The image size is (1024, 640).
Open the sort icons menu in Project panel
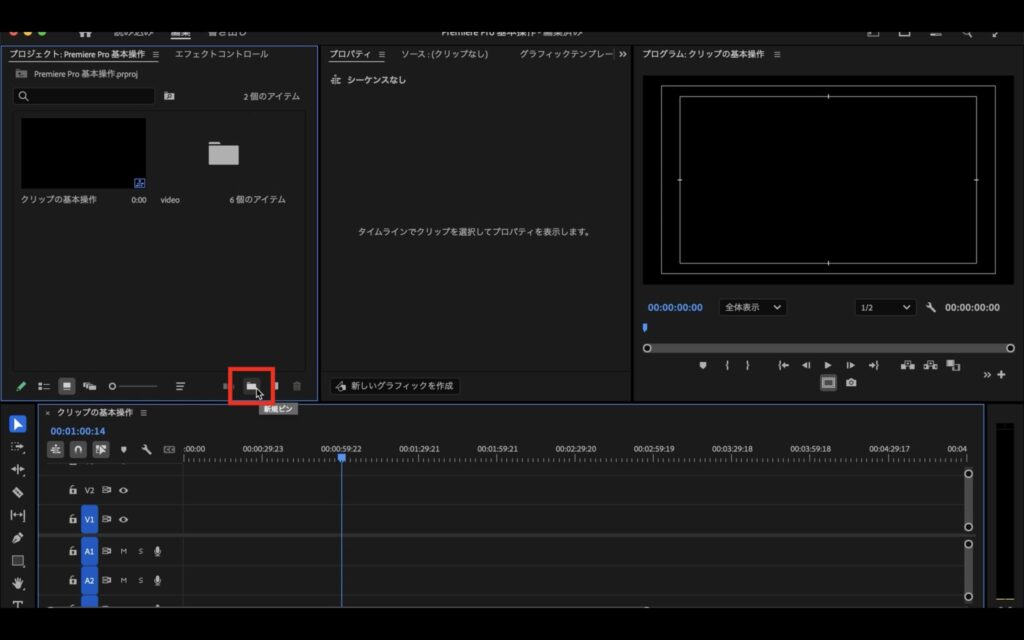point(180,386)
